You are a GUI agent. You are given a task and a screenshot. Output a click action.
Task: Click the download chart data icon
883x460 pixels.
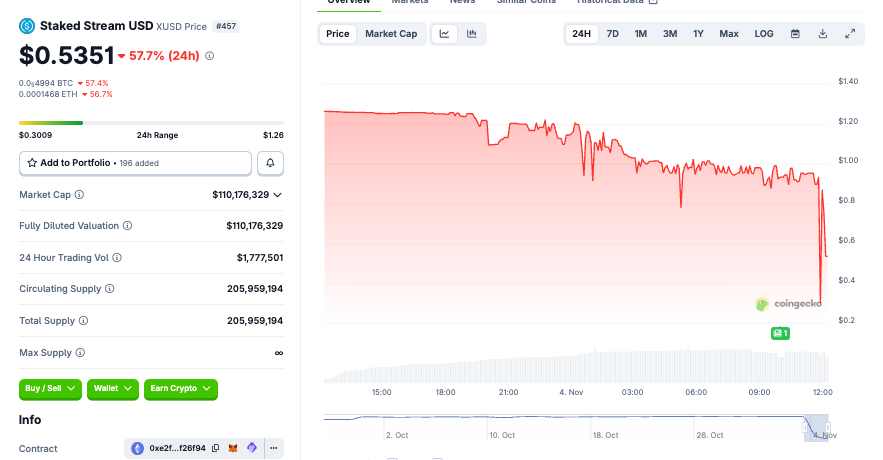822,34
